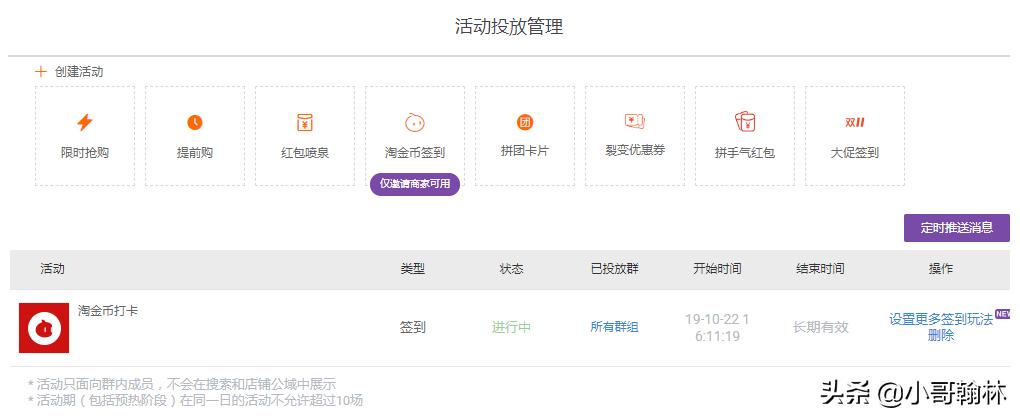
Task: Click the 红包喷泉 card label
Action: coord(304,154)
